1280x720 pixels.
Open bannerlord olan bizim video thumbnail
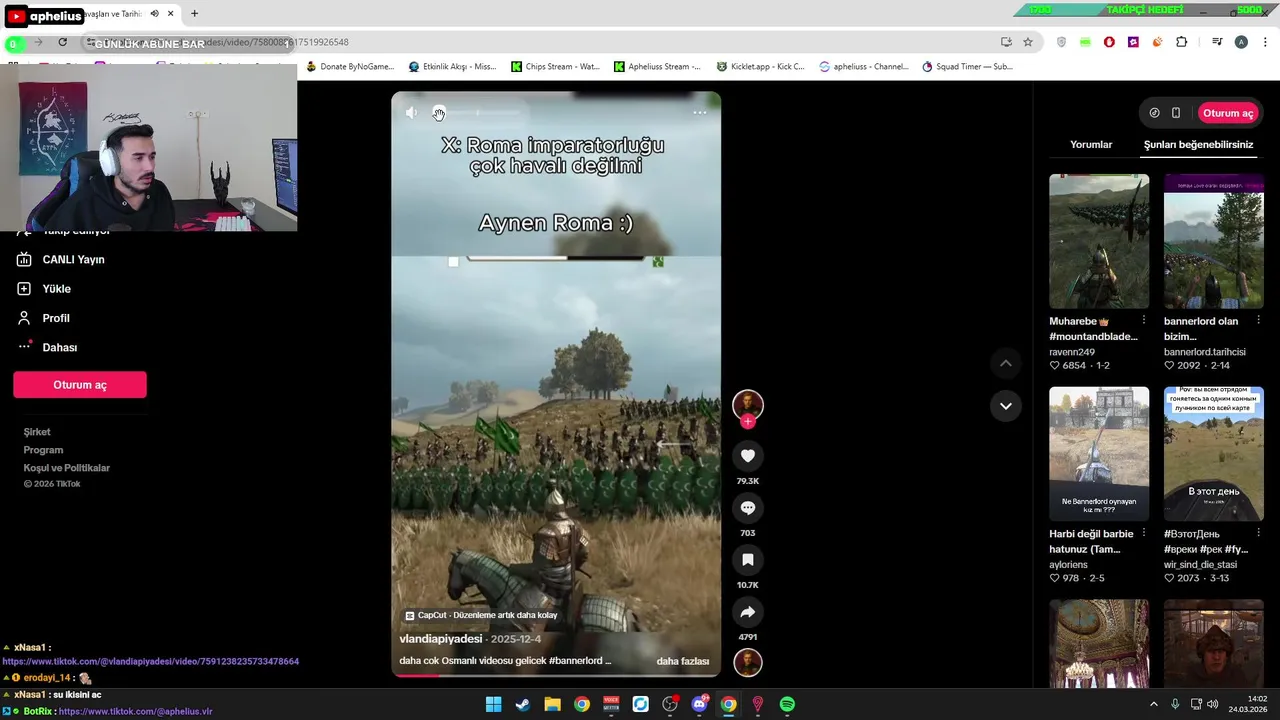[x=1214, y=241]
